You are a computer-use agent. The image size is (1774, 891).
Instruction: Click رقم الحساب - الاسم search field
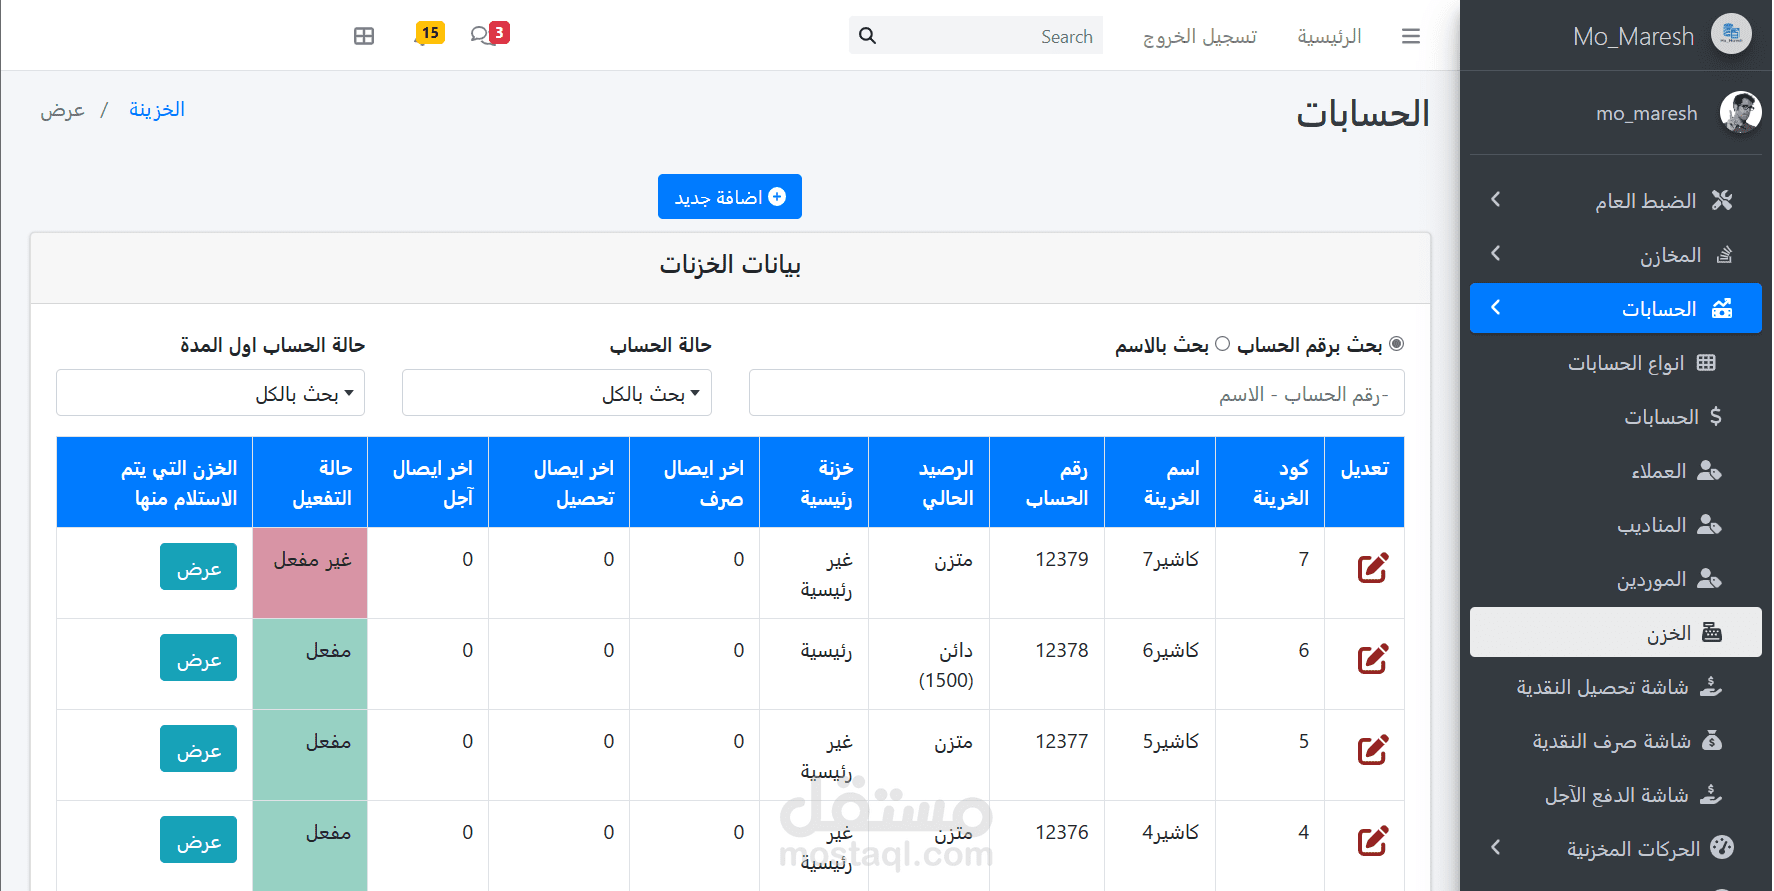pyautogui.click(x=1076, y=393)
